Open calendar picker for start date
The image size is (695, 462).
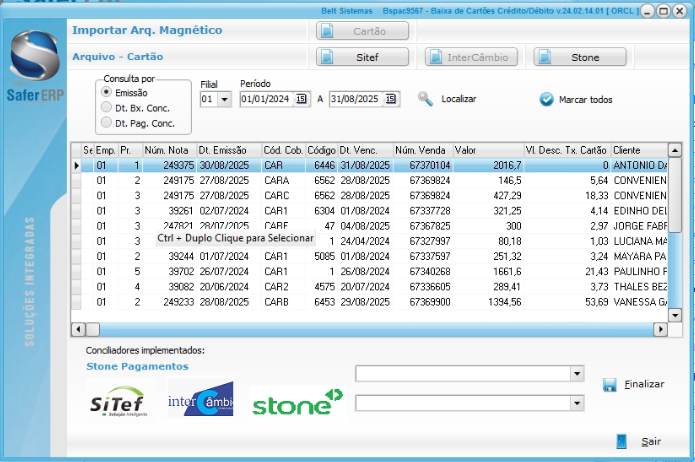point(301,99)
